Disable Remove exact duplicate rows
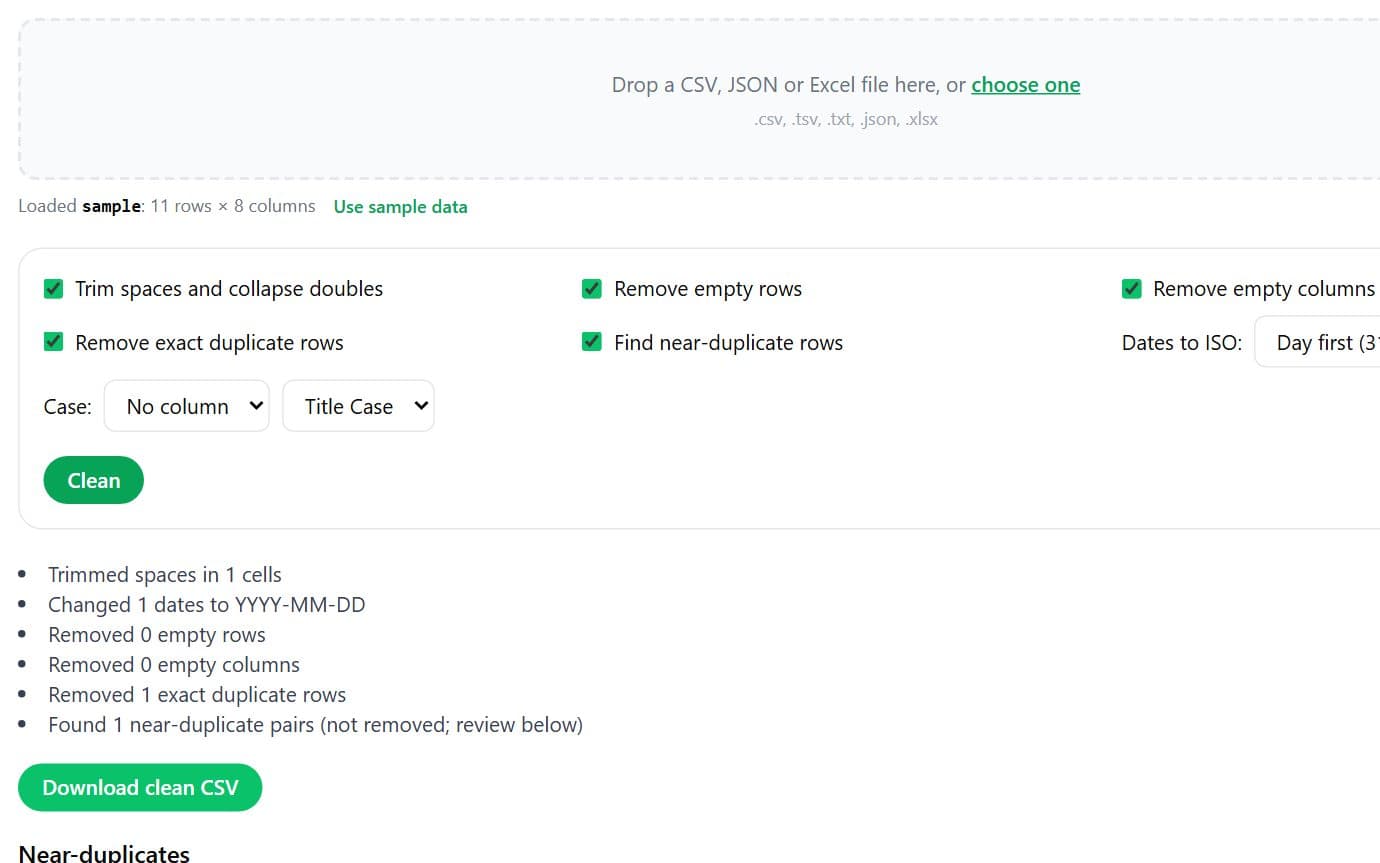Image resolution: width=1380 pixels, height=863 pixels. (54, 342)
